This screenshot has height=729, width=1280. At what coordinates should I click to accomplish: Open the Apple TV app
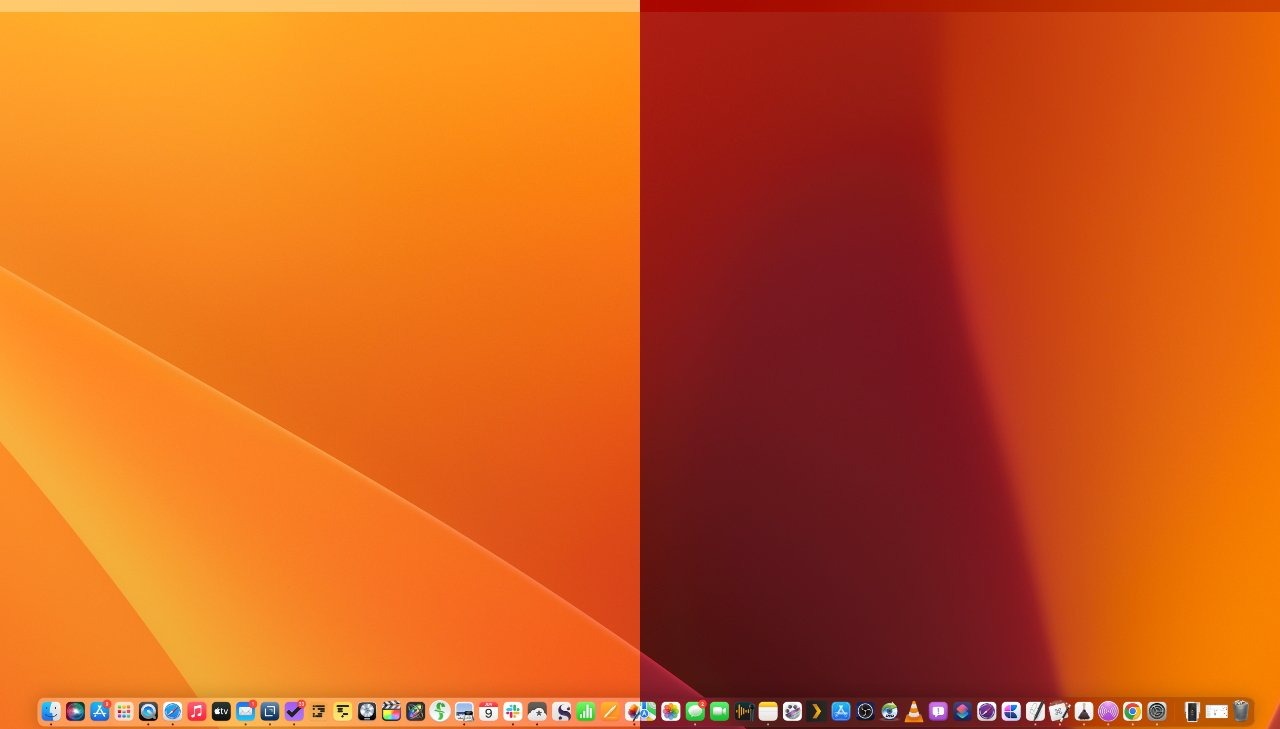[x=220, y=712]
